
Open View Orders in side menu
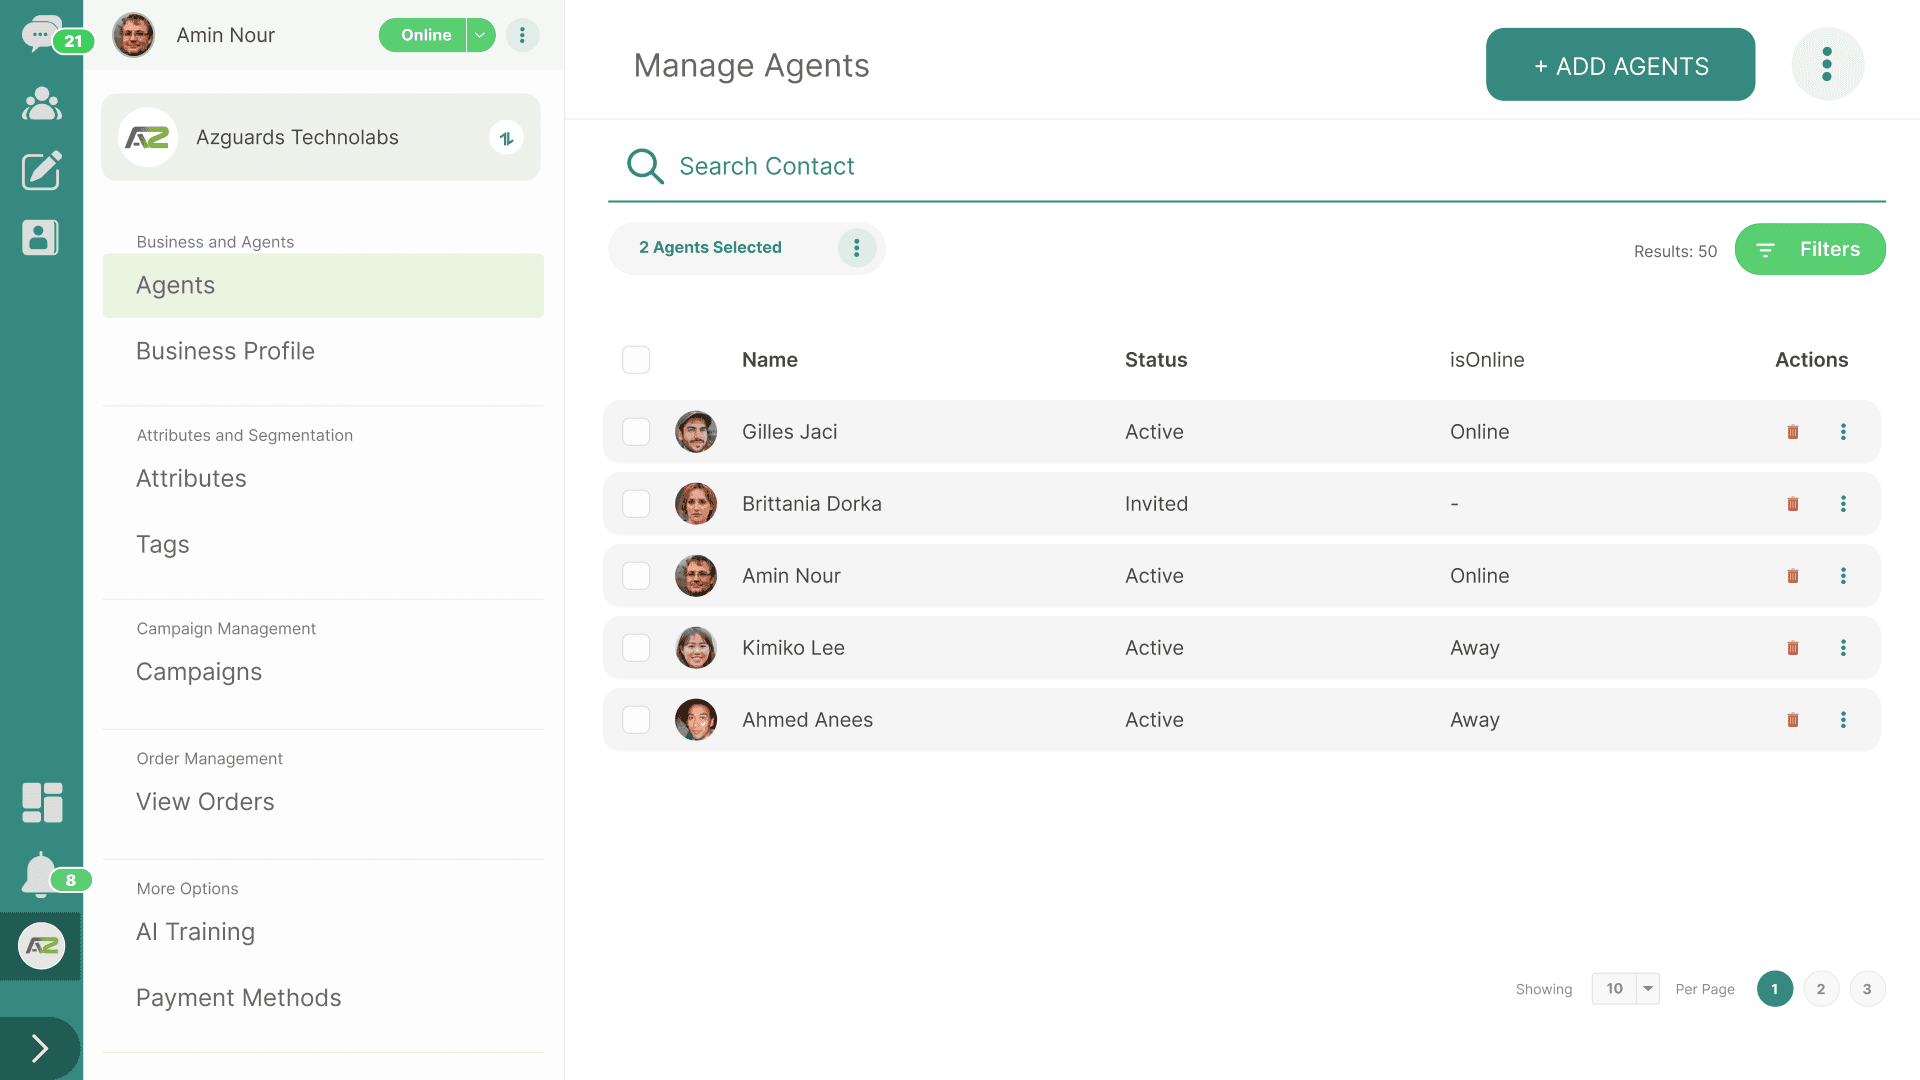[205, 802]
